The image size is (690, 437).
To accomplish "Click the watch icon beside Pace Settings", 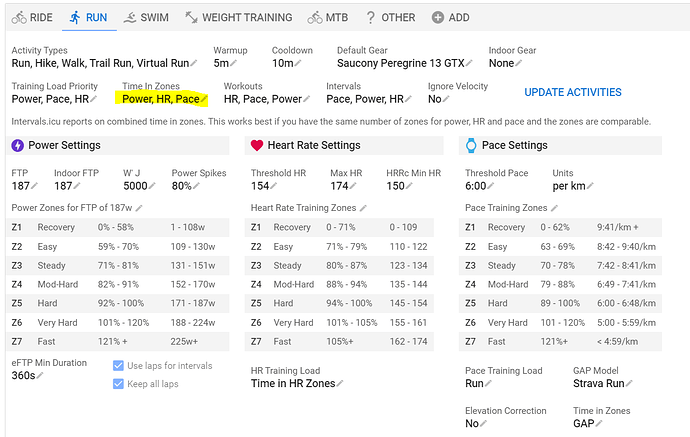I will (470, 145).
